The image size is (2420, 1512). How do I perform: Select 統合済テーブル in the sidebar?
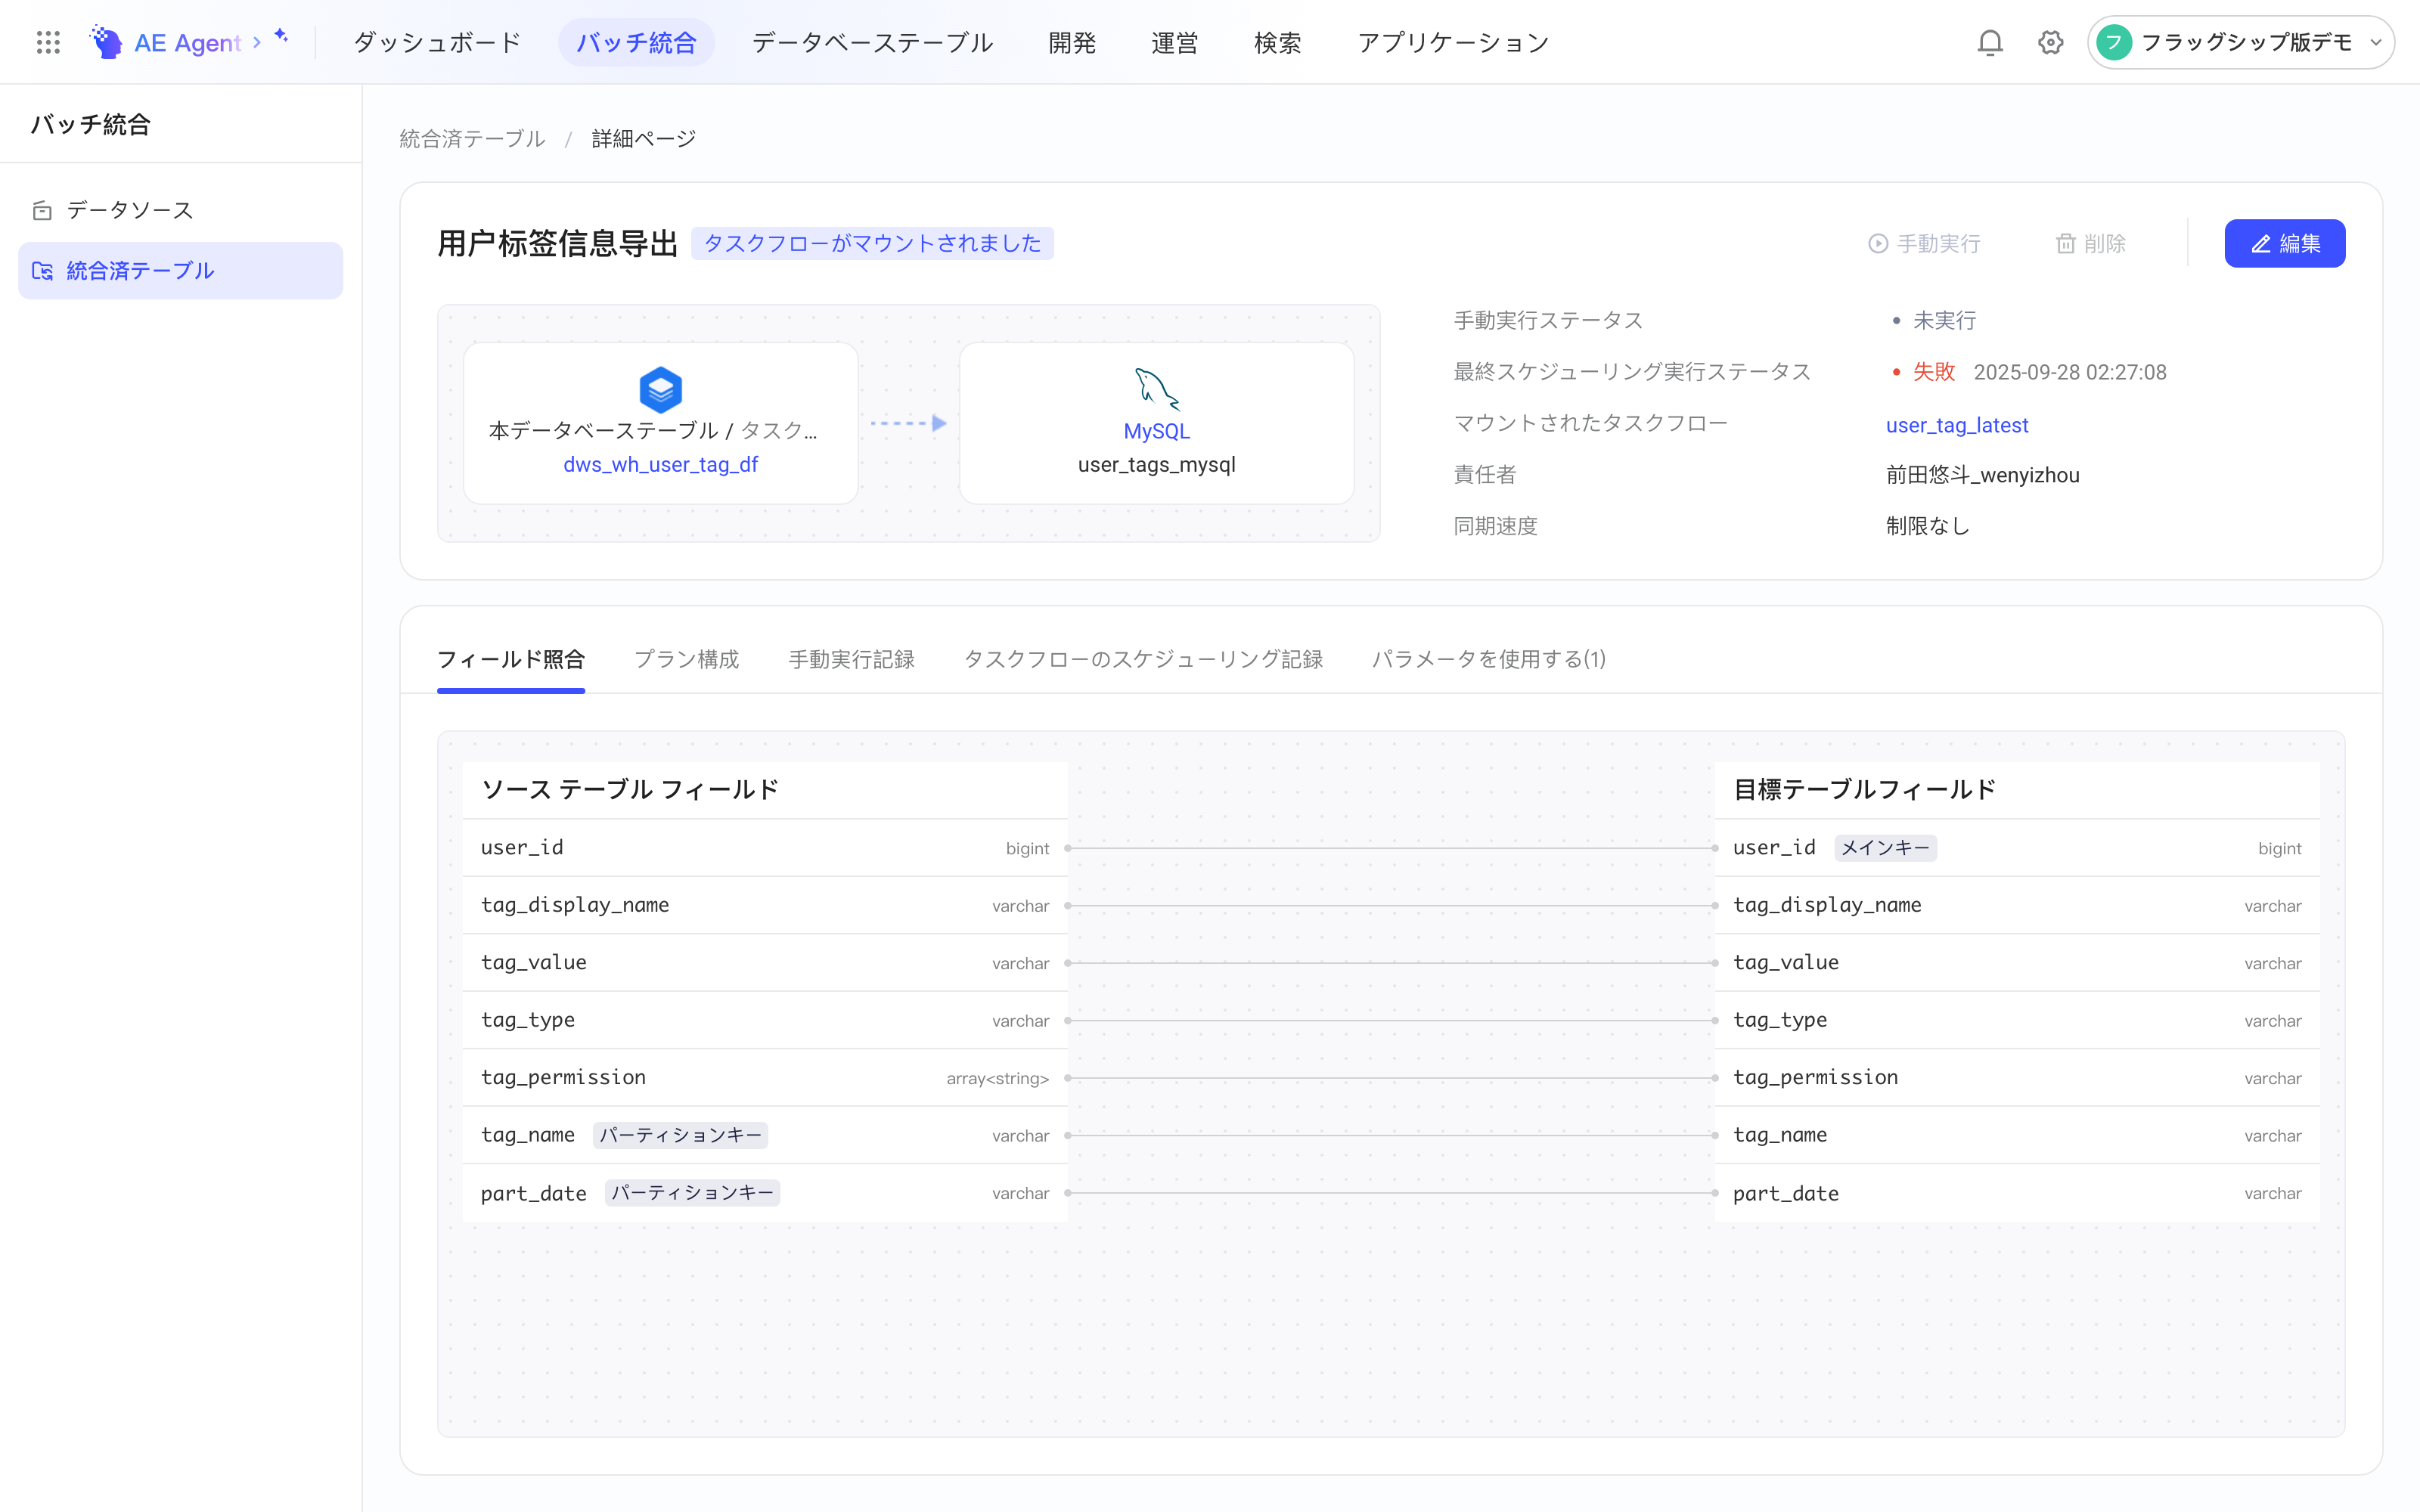pos(180,271)
